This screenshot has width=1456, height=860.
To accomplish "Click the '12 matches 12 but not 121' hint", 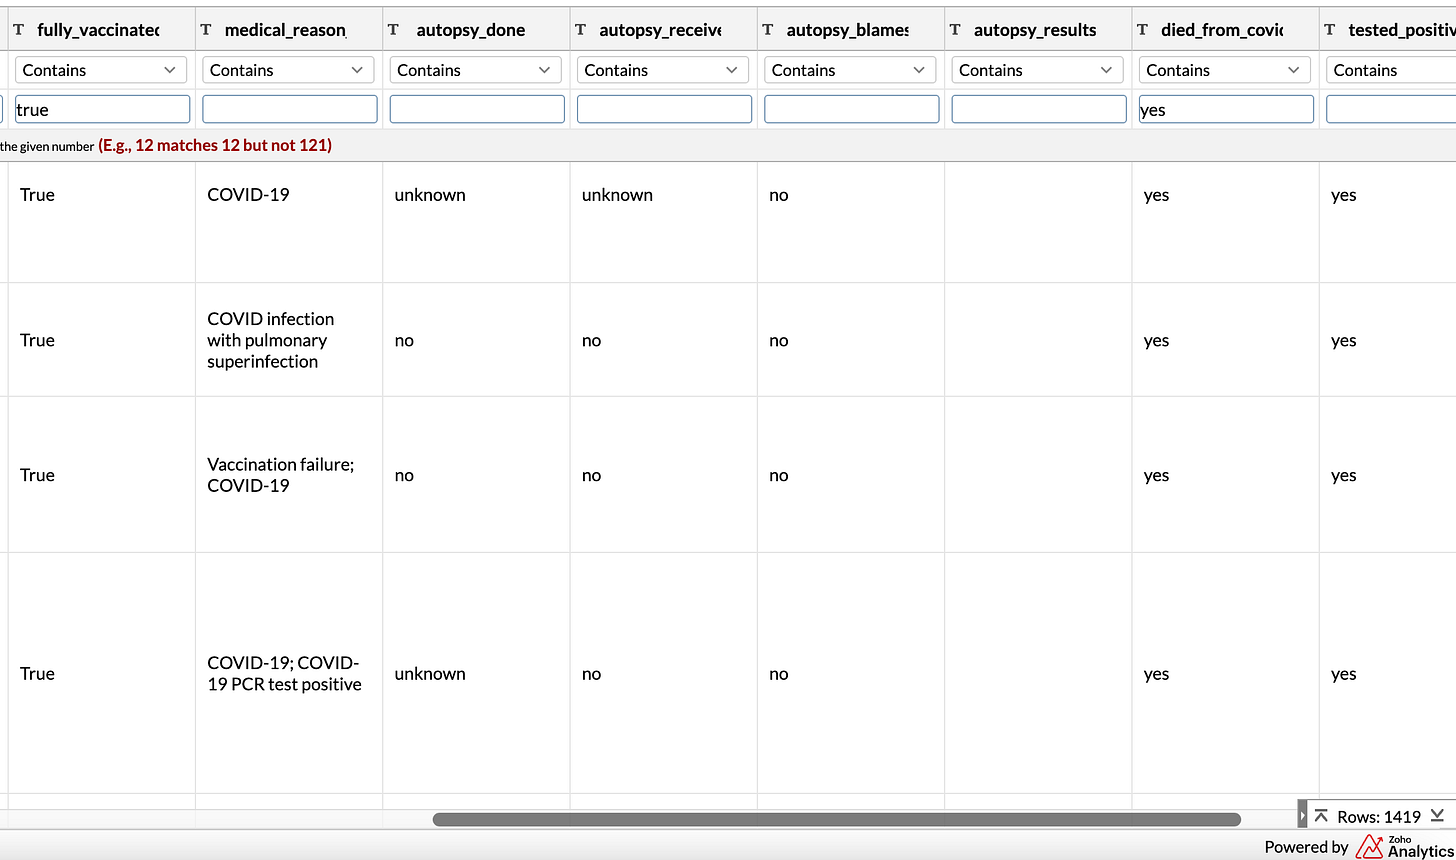I will point(233,146).
